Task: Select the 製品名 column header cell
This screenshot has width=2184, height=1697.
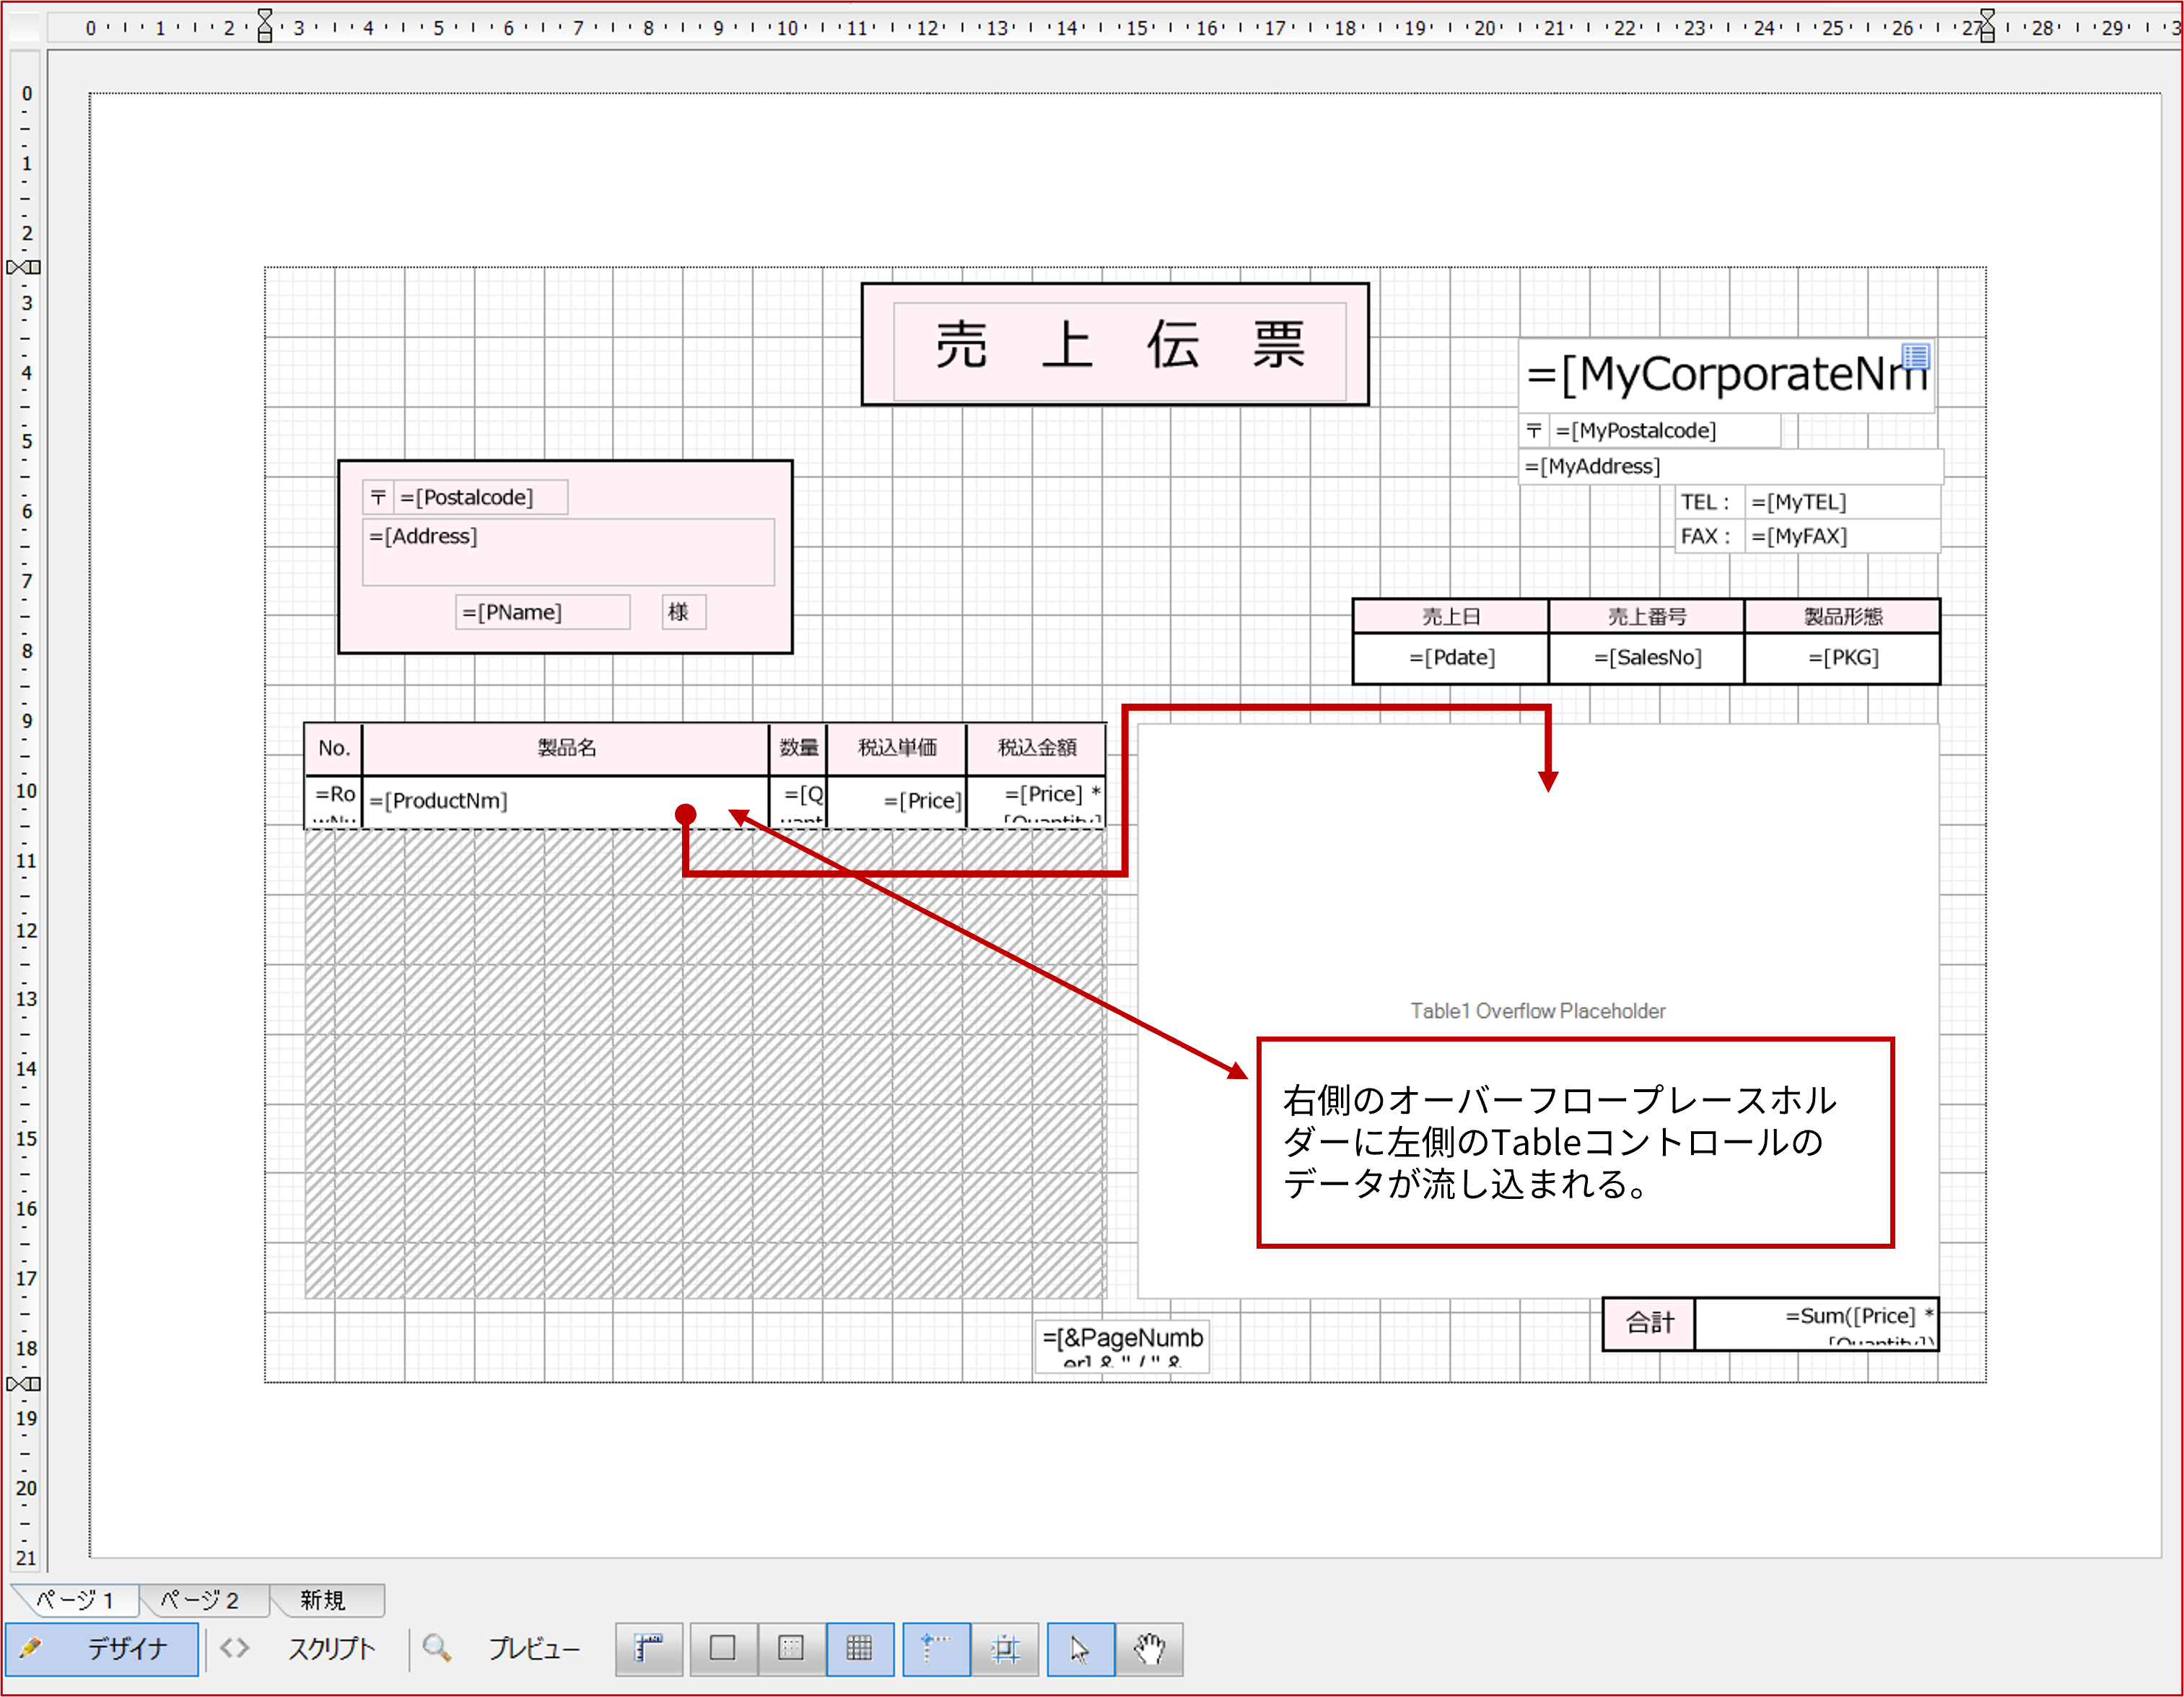Action: point(566,748)
